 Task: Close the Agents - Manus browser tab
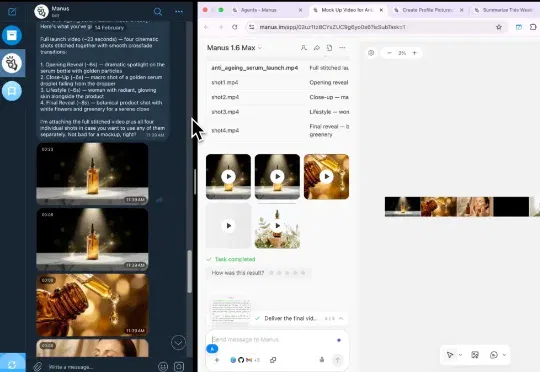point(300,10)
